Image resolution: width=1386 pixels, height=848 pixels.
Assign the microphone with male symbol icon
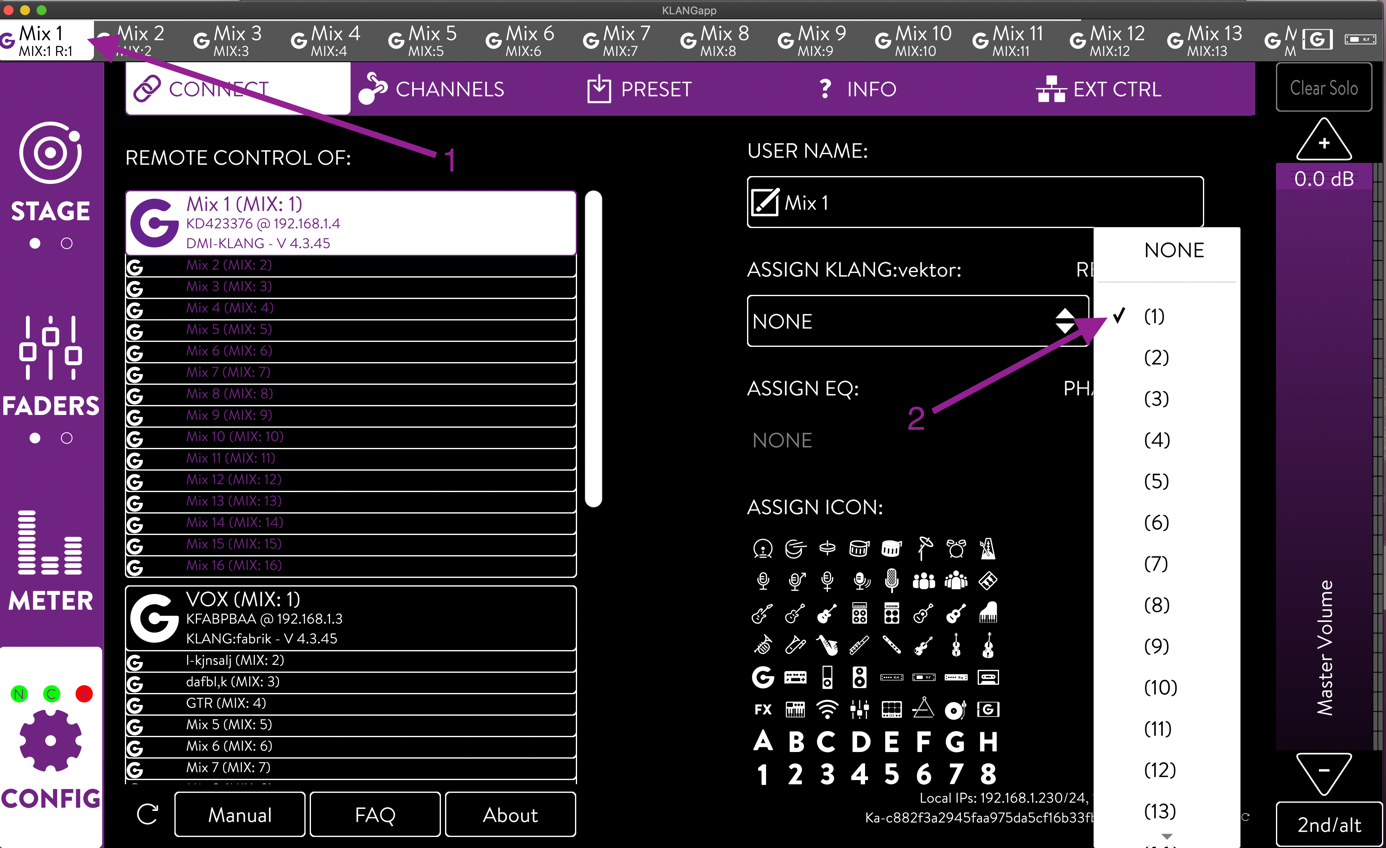795,581
